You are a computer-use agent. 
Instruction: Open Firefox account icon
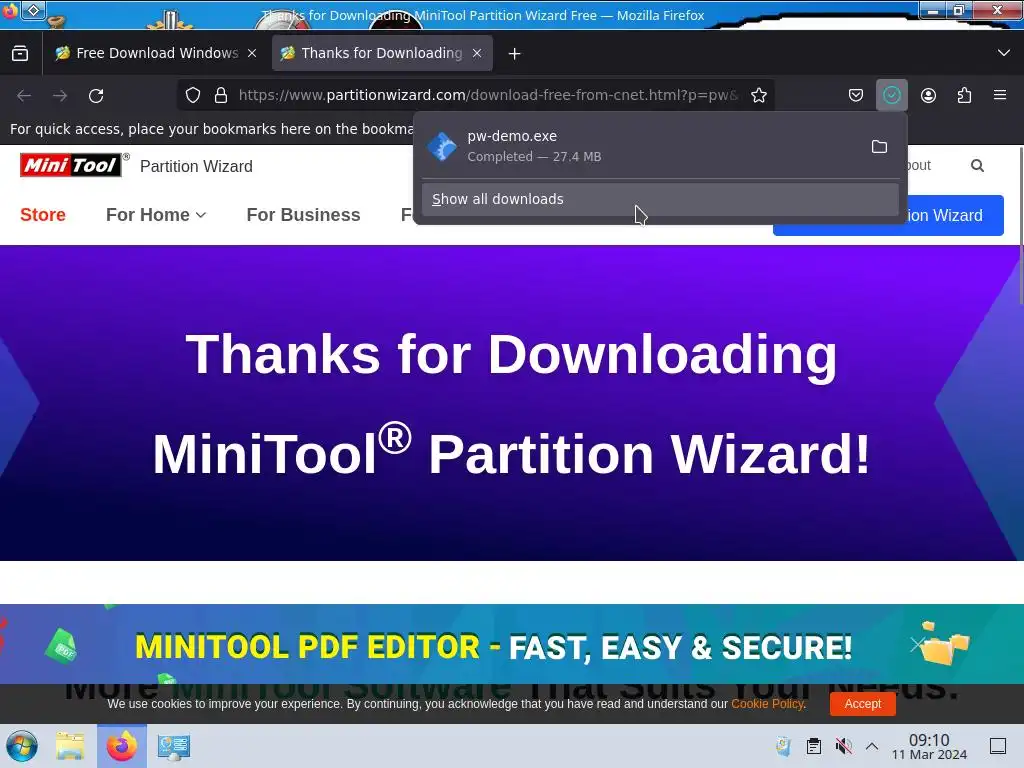[x=928, y=95]
